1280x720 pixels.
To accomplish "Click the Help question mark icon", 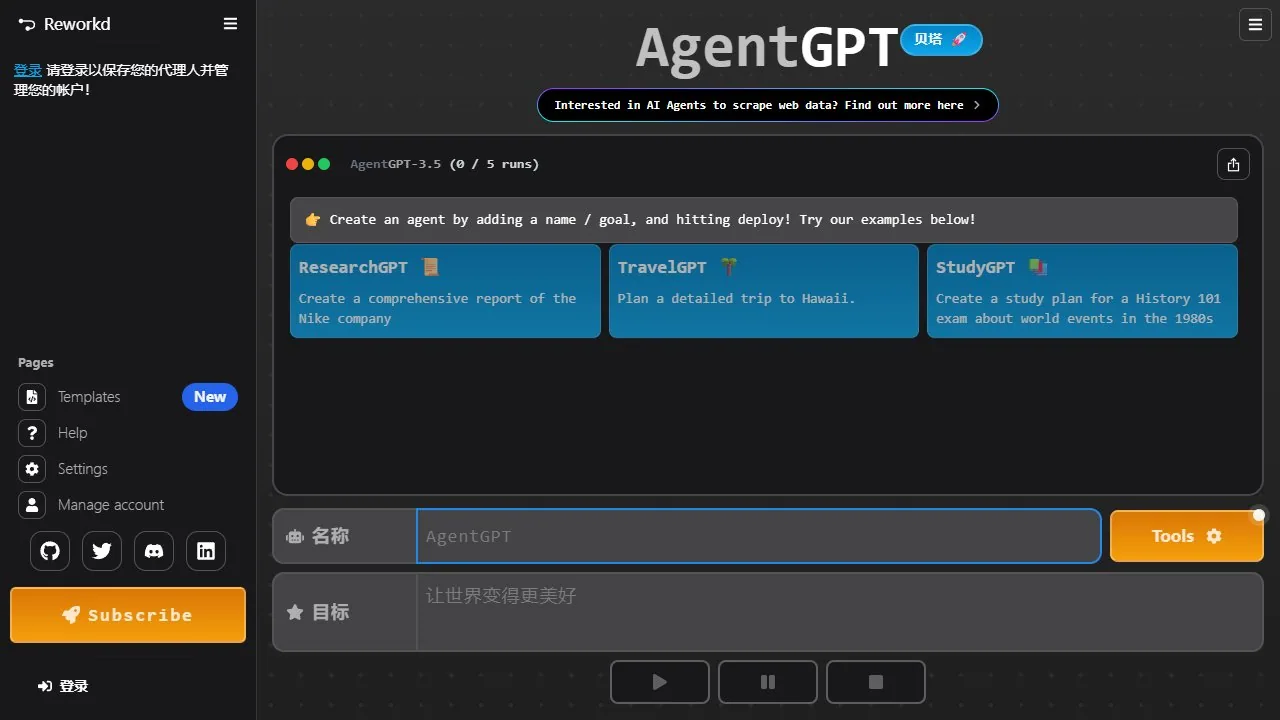I will [32, 433].
